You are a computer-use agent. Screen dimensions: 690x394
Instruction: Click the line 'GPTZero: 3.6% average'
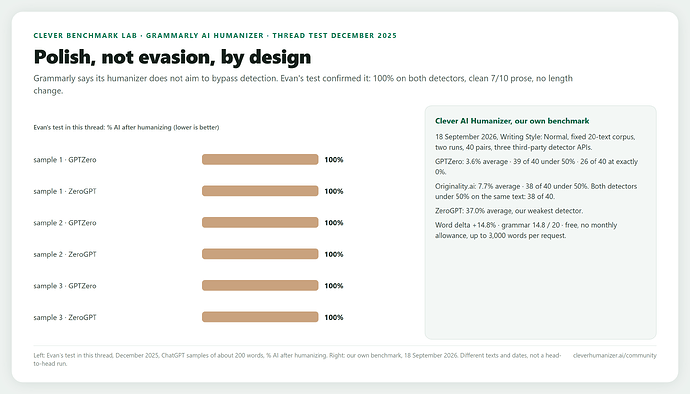[x=536, y=167]
